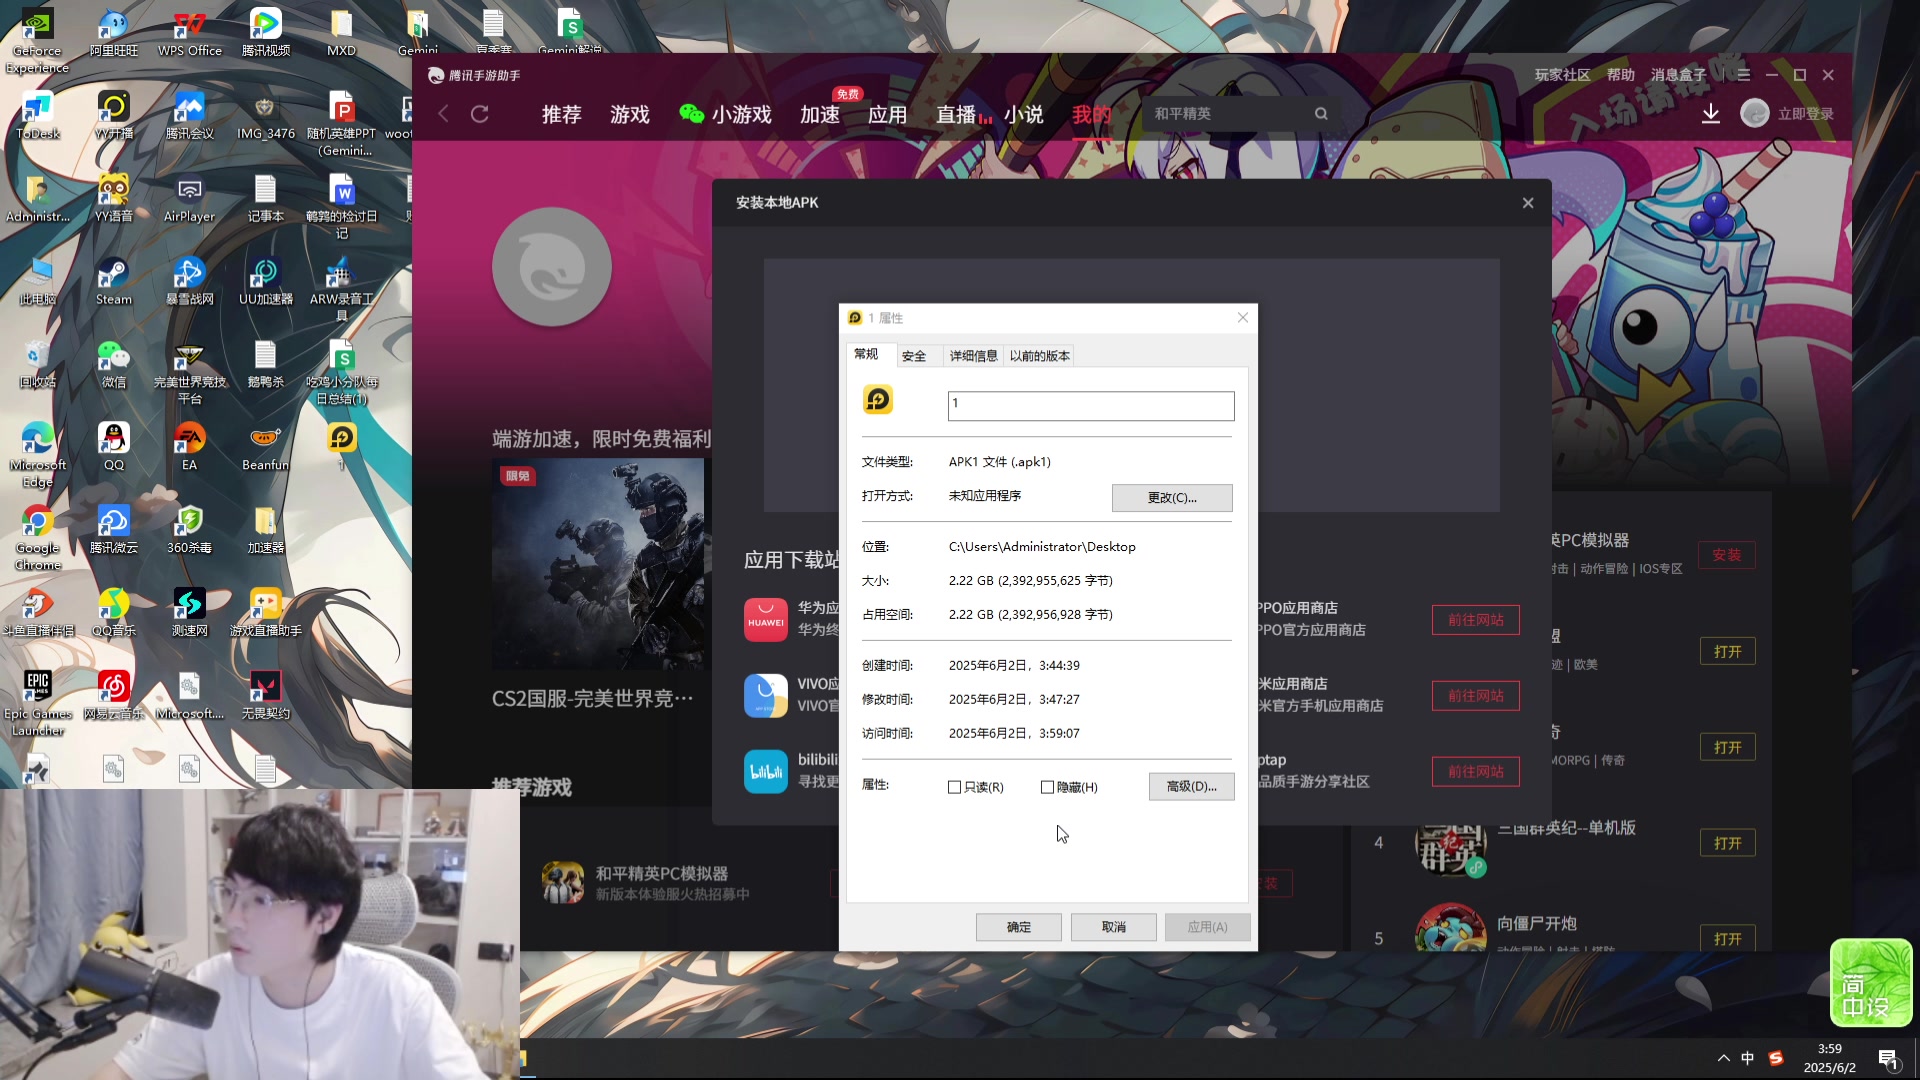Open 无畏契约 desktop icon

(x=266, y=696)
